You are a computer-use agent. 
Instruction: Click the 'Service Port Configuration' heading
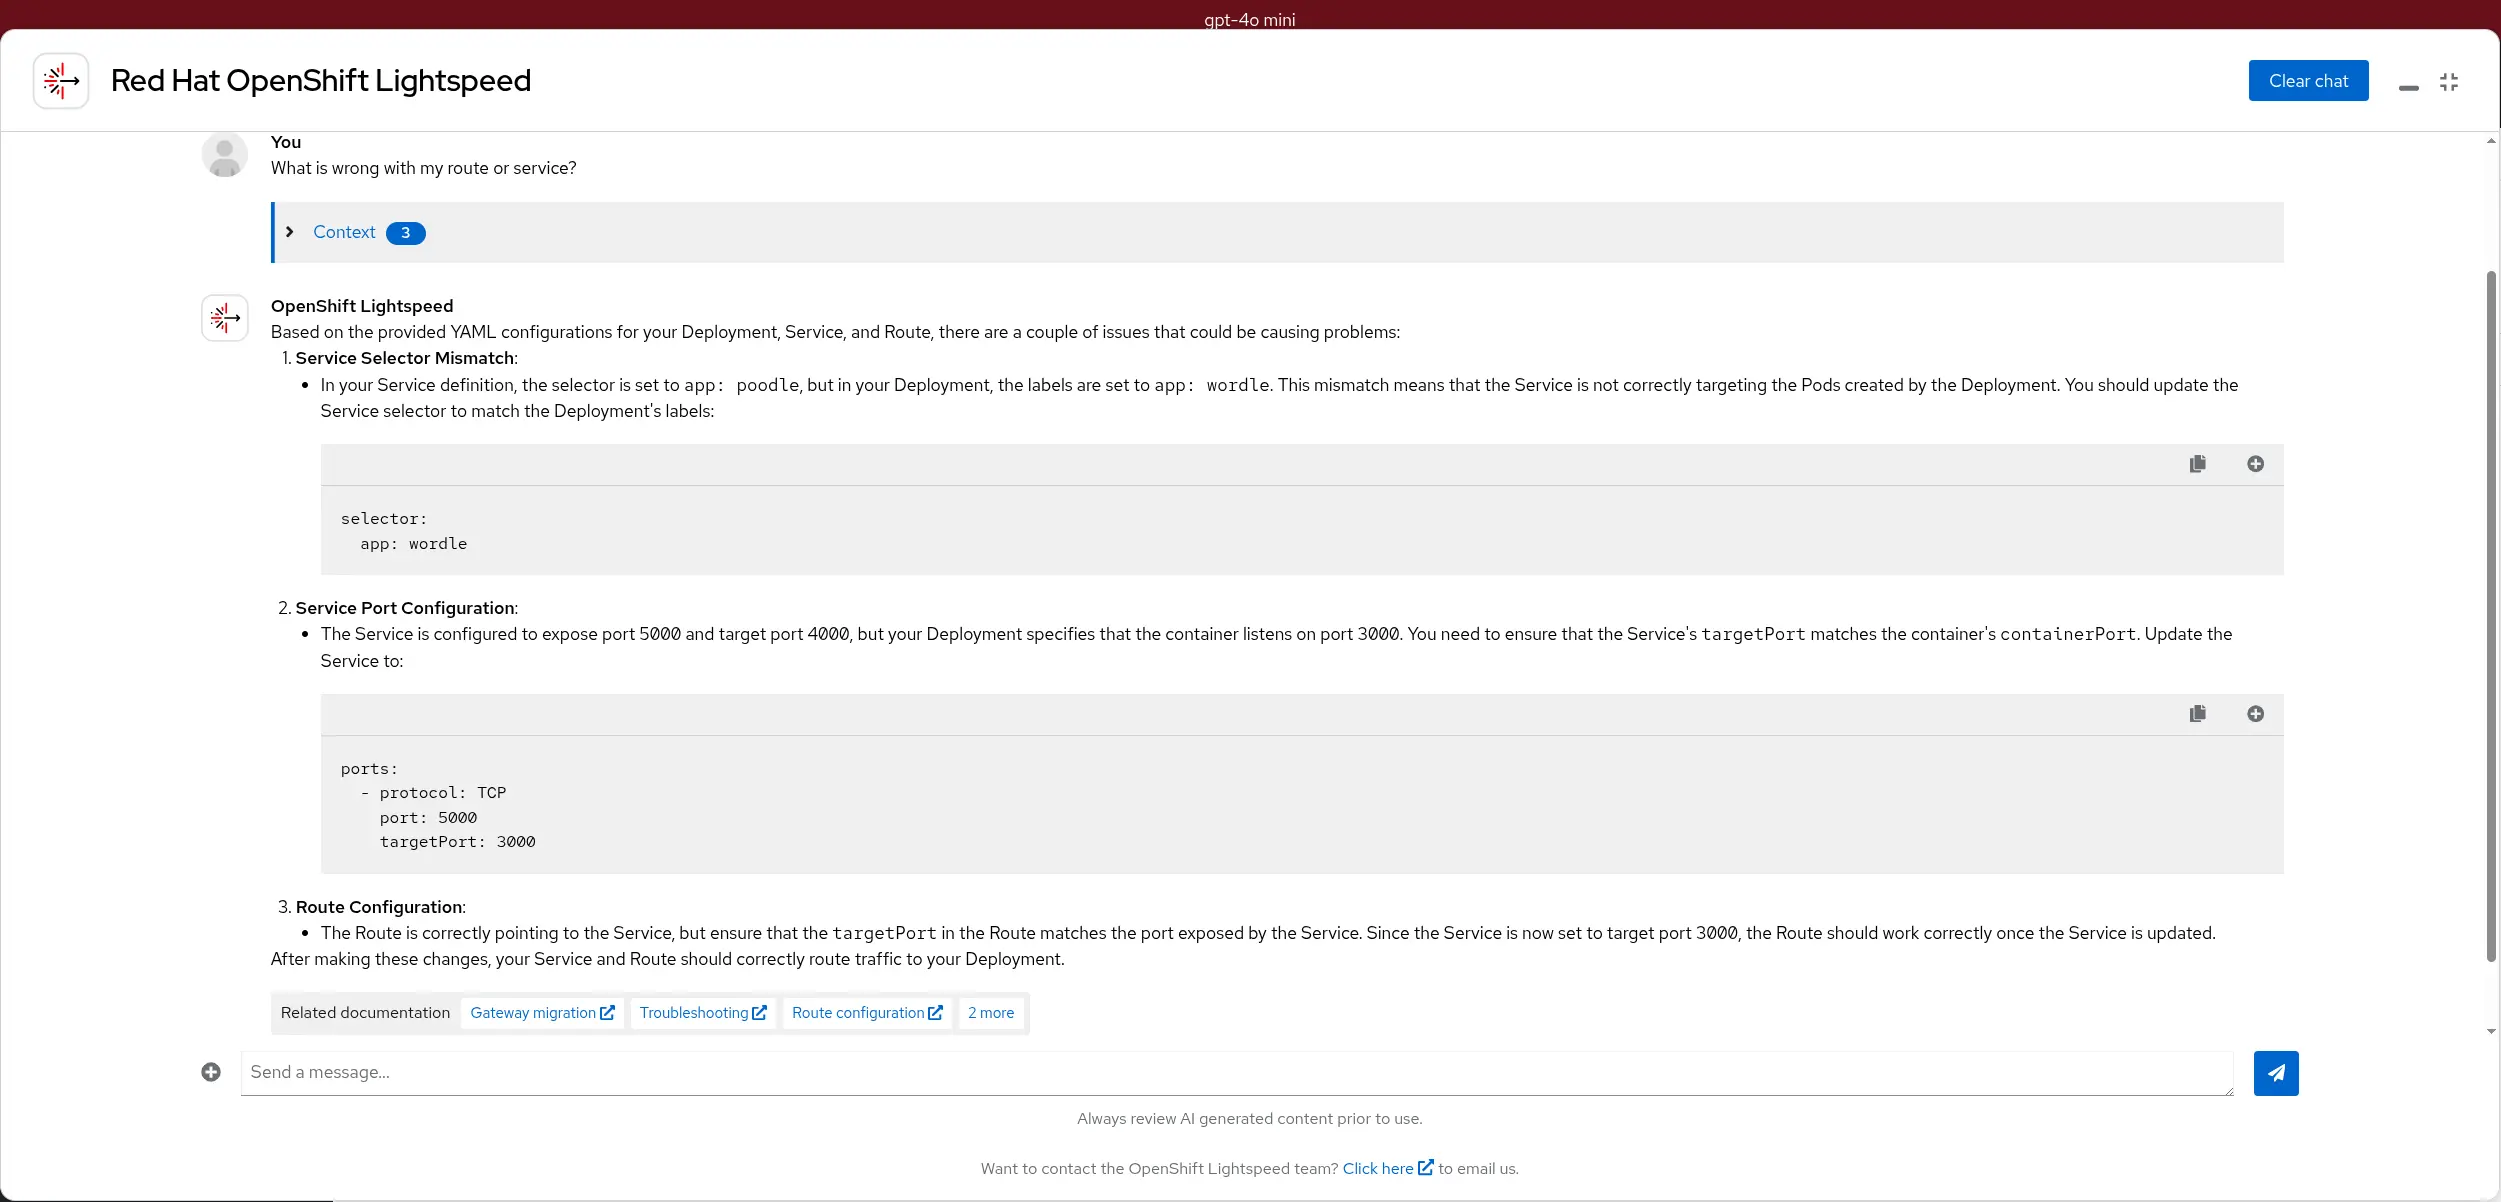click(405, 608)
